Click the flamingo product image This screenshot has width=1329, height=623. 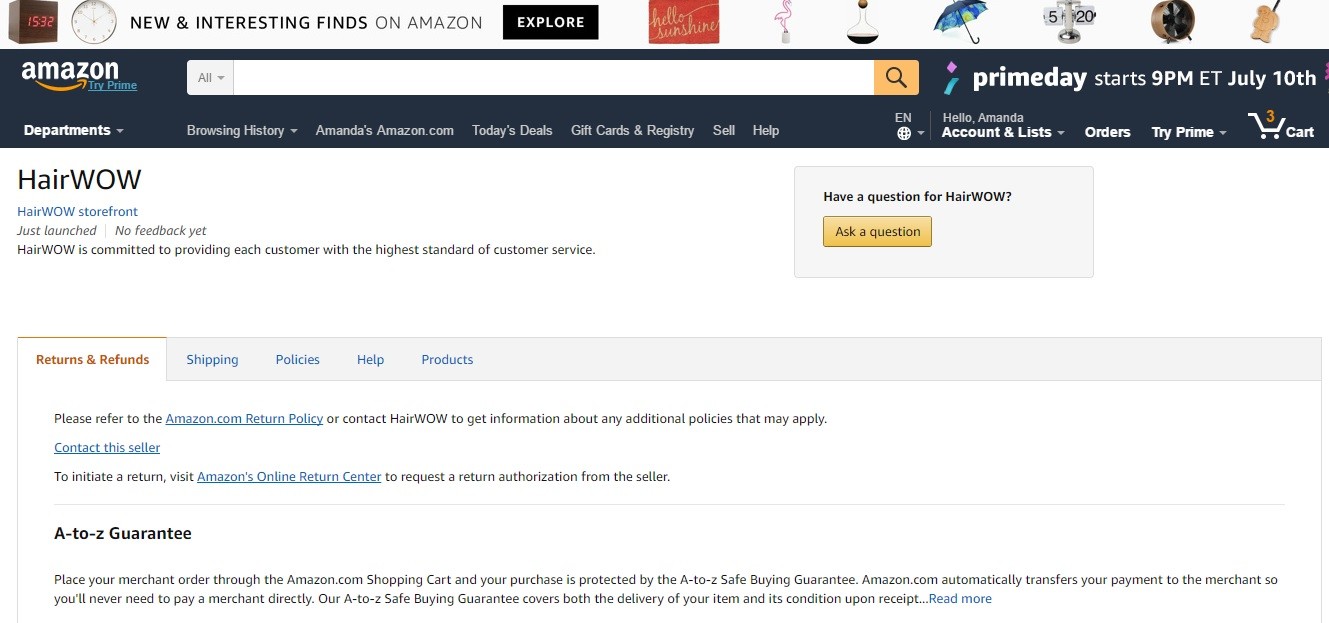pos(785,22)
